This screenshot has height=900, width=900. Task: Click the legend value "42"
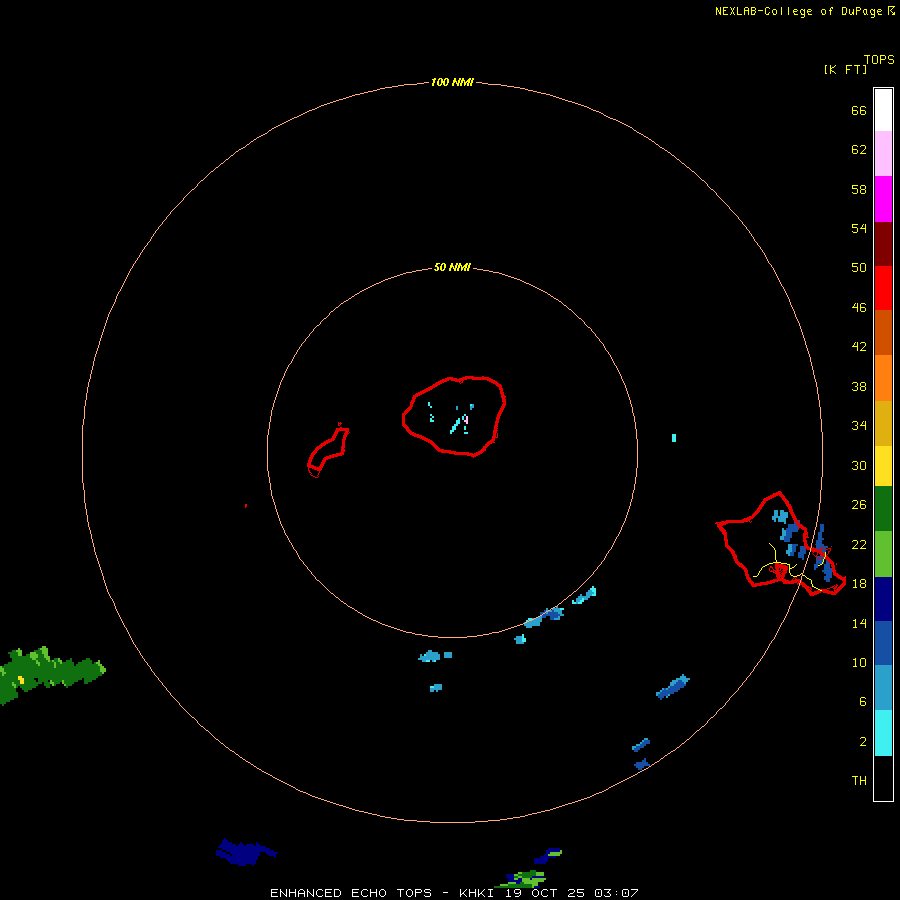tap(859, 346)
